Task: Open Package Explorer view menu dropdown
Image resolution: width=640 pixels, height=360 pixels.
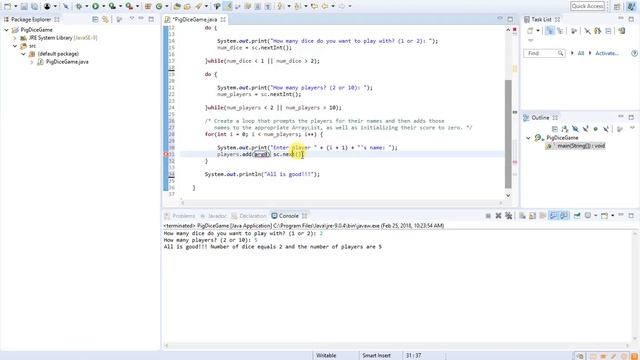Action: [131, 19]
